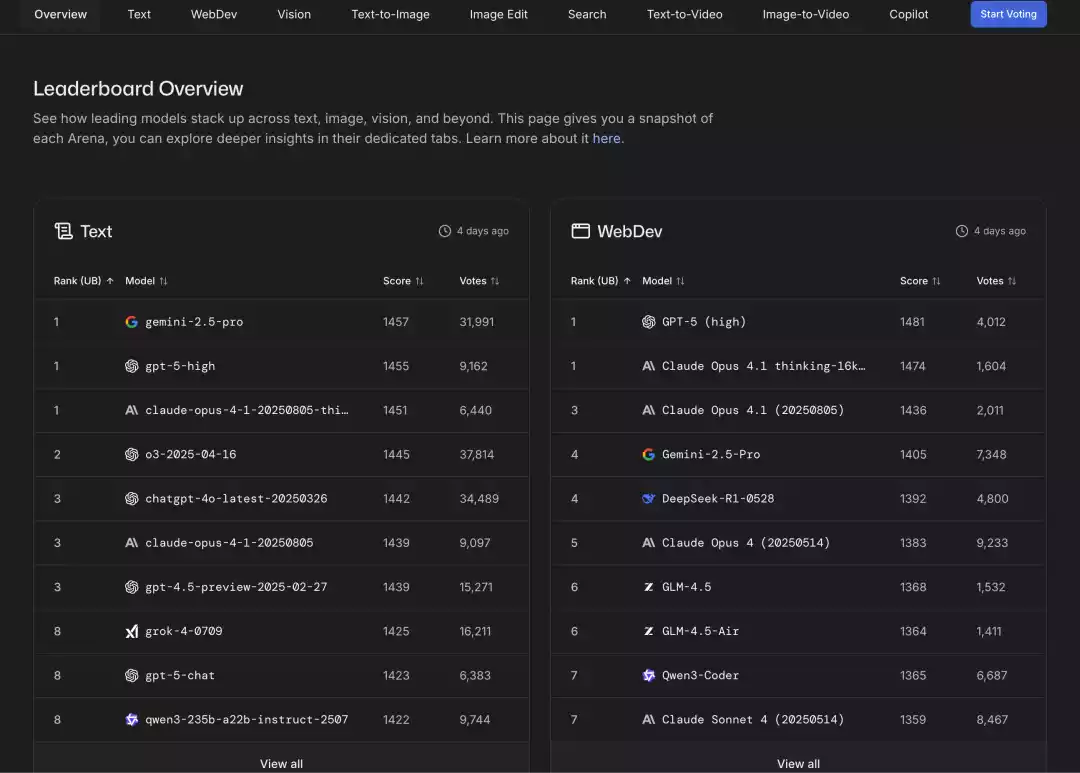The height and width of the screenshot is (773, 1080).
Task: Click the OpenAI icon beside chatgpt-4o-latest-20250326
Action: pos(132,498)
